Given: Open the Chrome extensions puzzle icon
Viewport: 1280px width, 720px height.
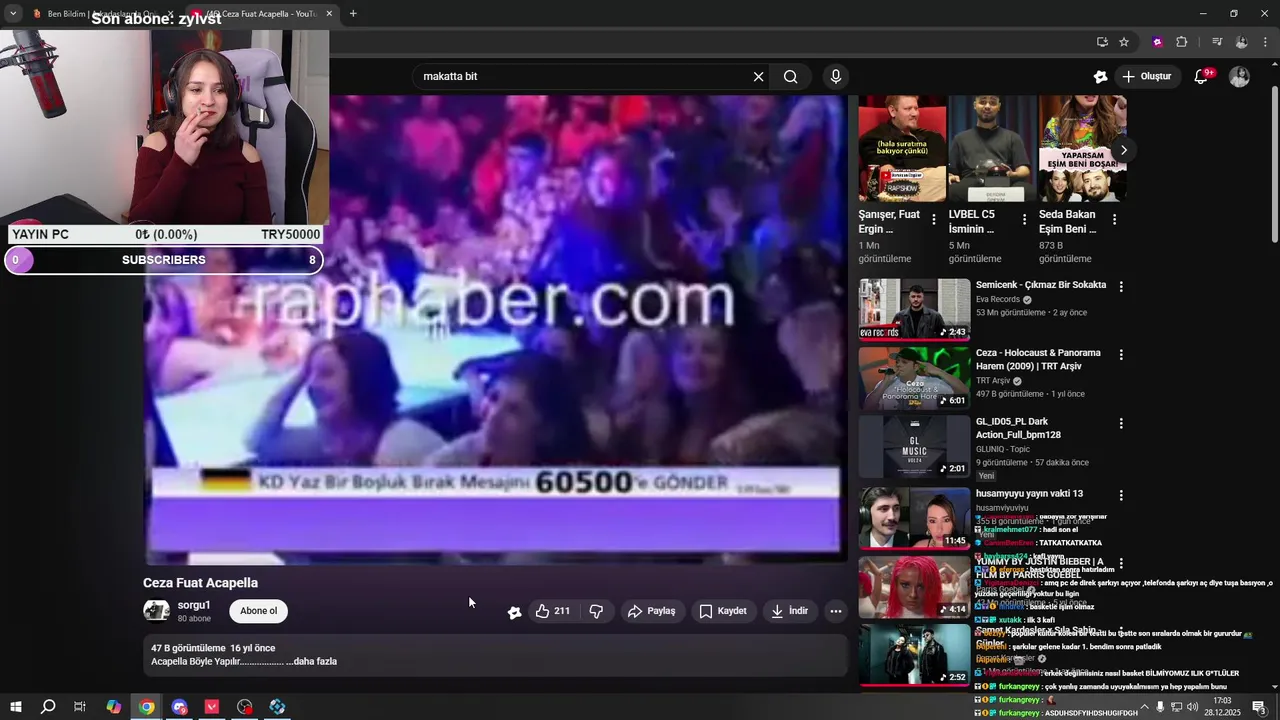Looking at the screenshot, I should 1181,42.
